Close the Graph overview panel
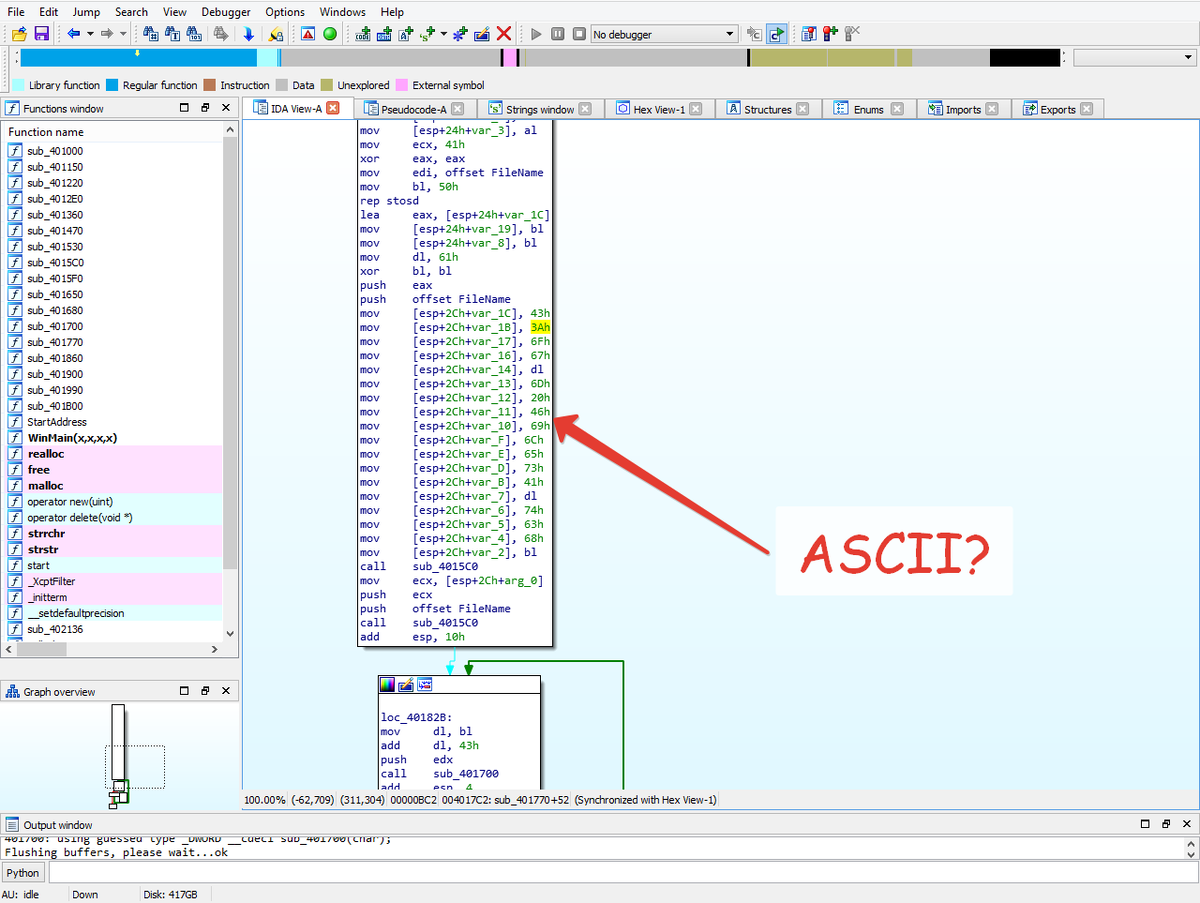The image size is (1200, 903). (x=227, y=691)
